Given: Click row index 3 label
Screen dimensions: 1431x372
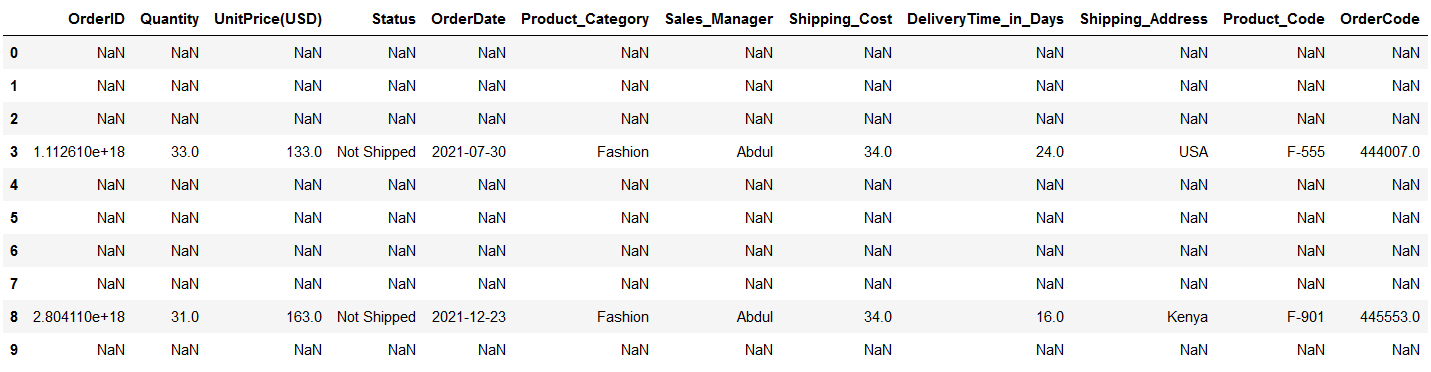Looking at the screenshot, I should pyautogui.click(x=14, y=152).
